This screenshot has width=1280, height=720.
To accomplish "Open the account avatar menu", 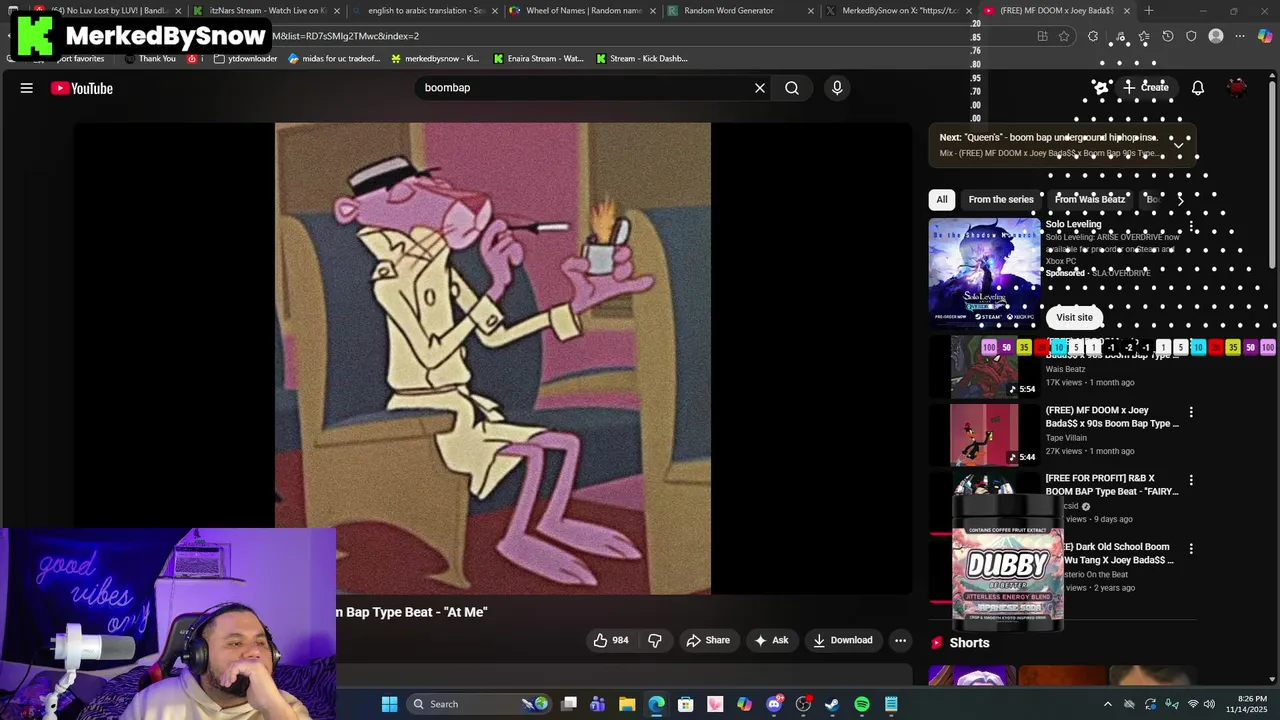I will [x=1238, y=88].
